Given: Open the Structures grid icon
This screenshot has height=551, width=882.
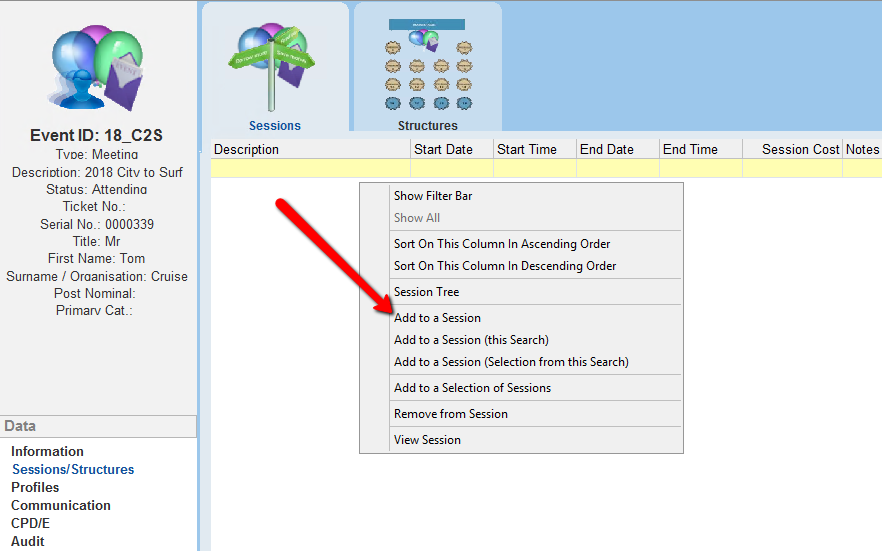Looking at the screenshot, I should (x=428, y=68).
